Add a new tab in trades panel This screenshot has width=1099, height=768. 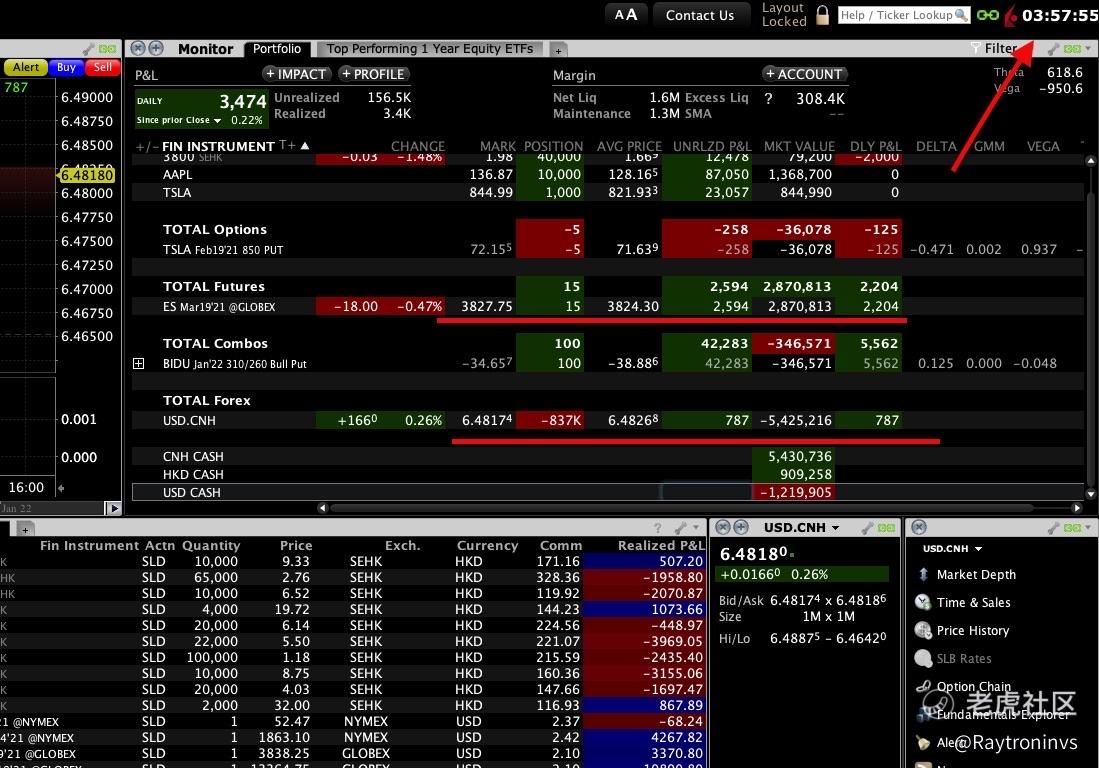pyautogui.click(x=25, y=529)
